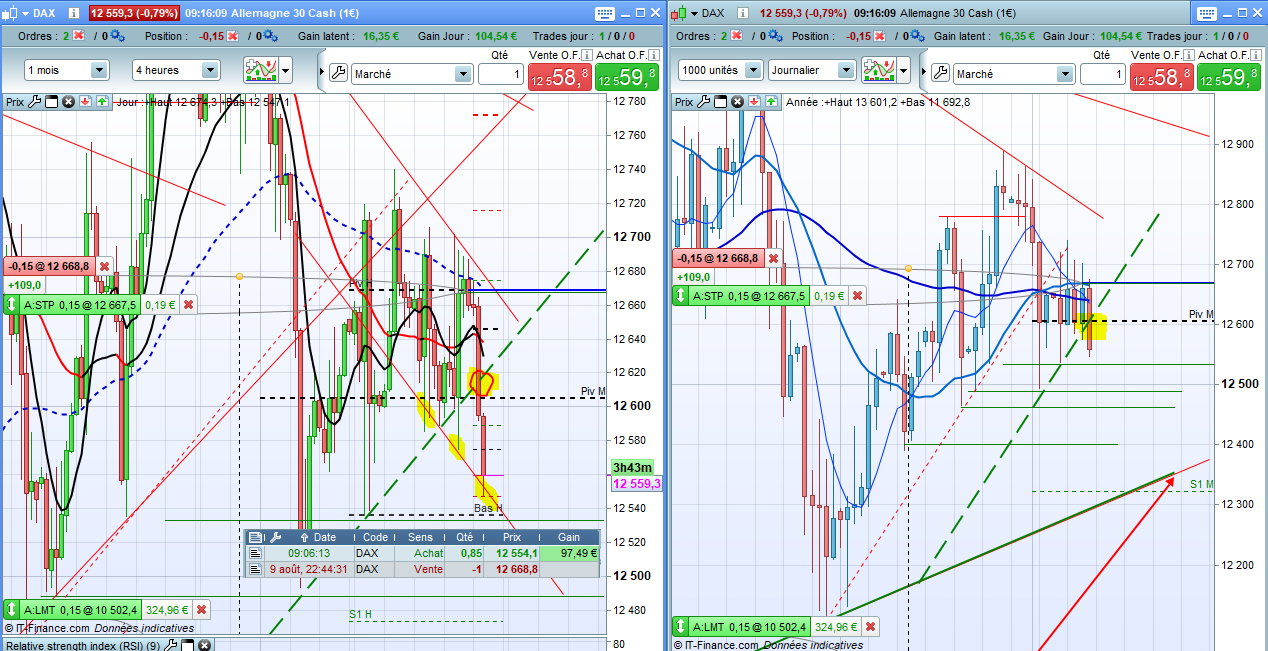Viewport: 1268px width, 651px height.
Task: Click green Achat 12 559,8 button right window
Action: point(1229,77)
